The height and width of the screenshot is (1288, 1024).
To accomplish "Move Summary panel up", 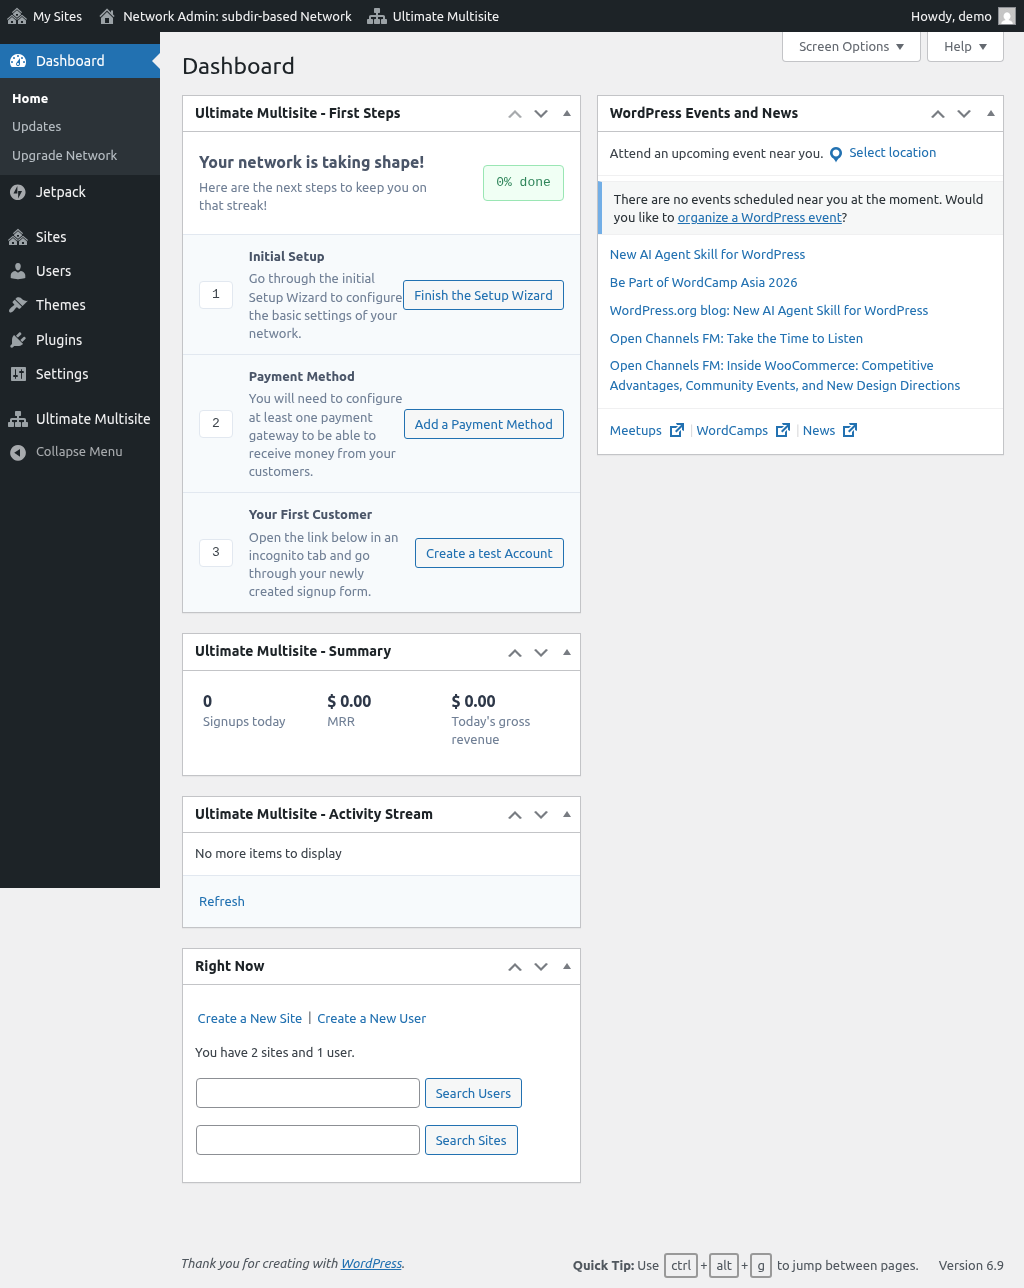I will pos(515,652).
